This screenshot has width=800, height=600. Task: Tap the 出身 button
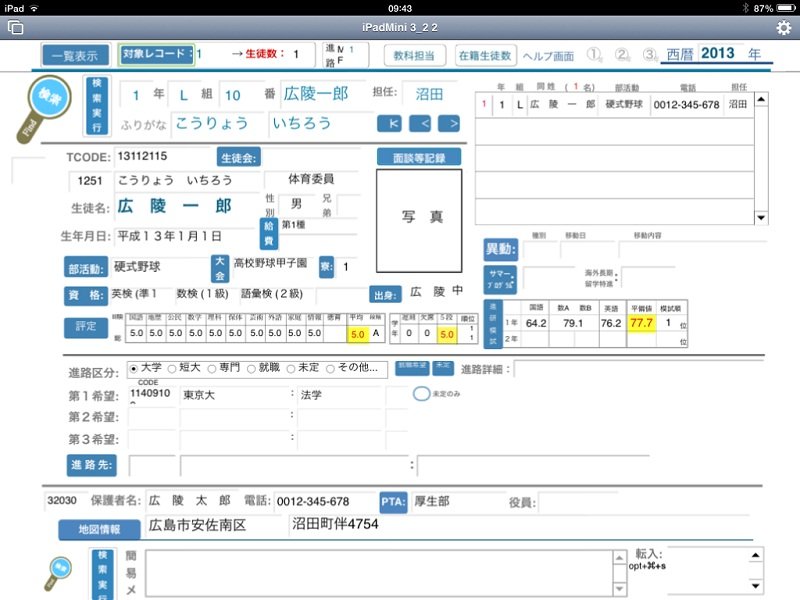(384, 295)
